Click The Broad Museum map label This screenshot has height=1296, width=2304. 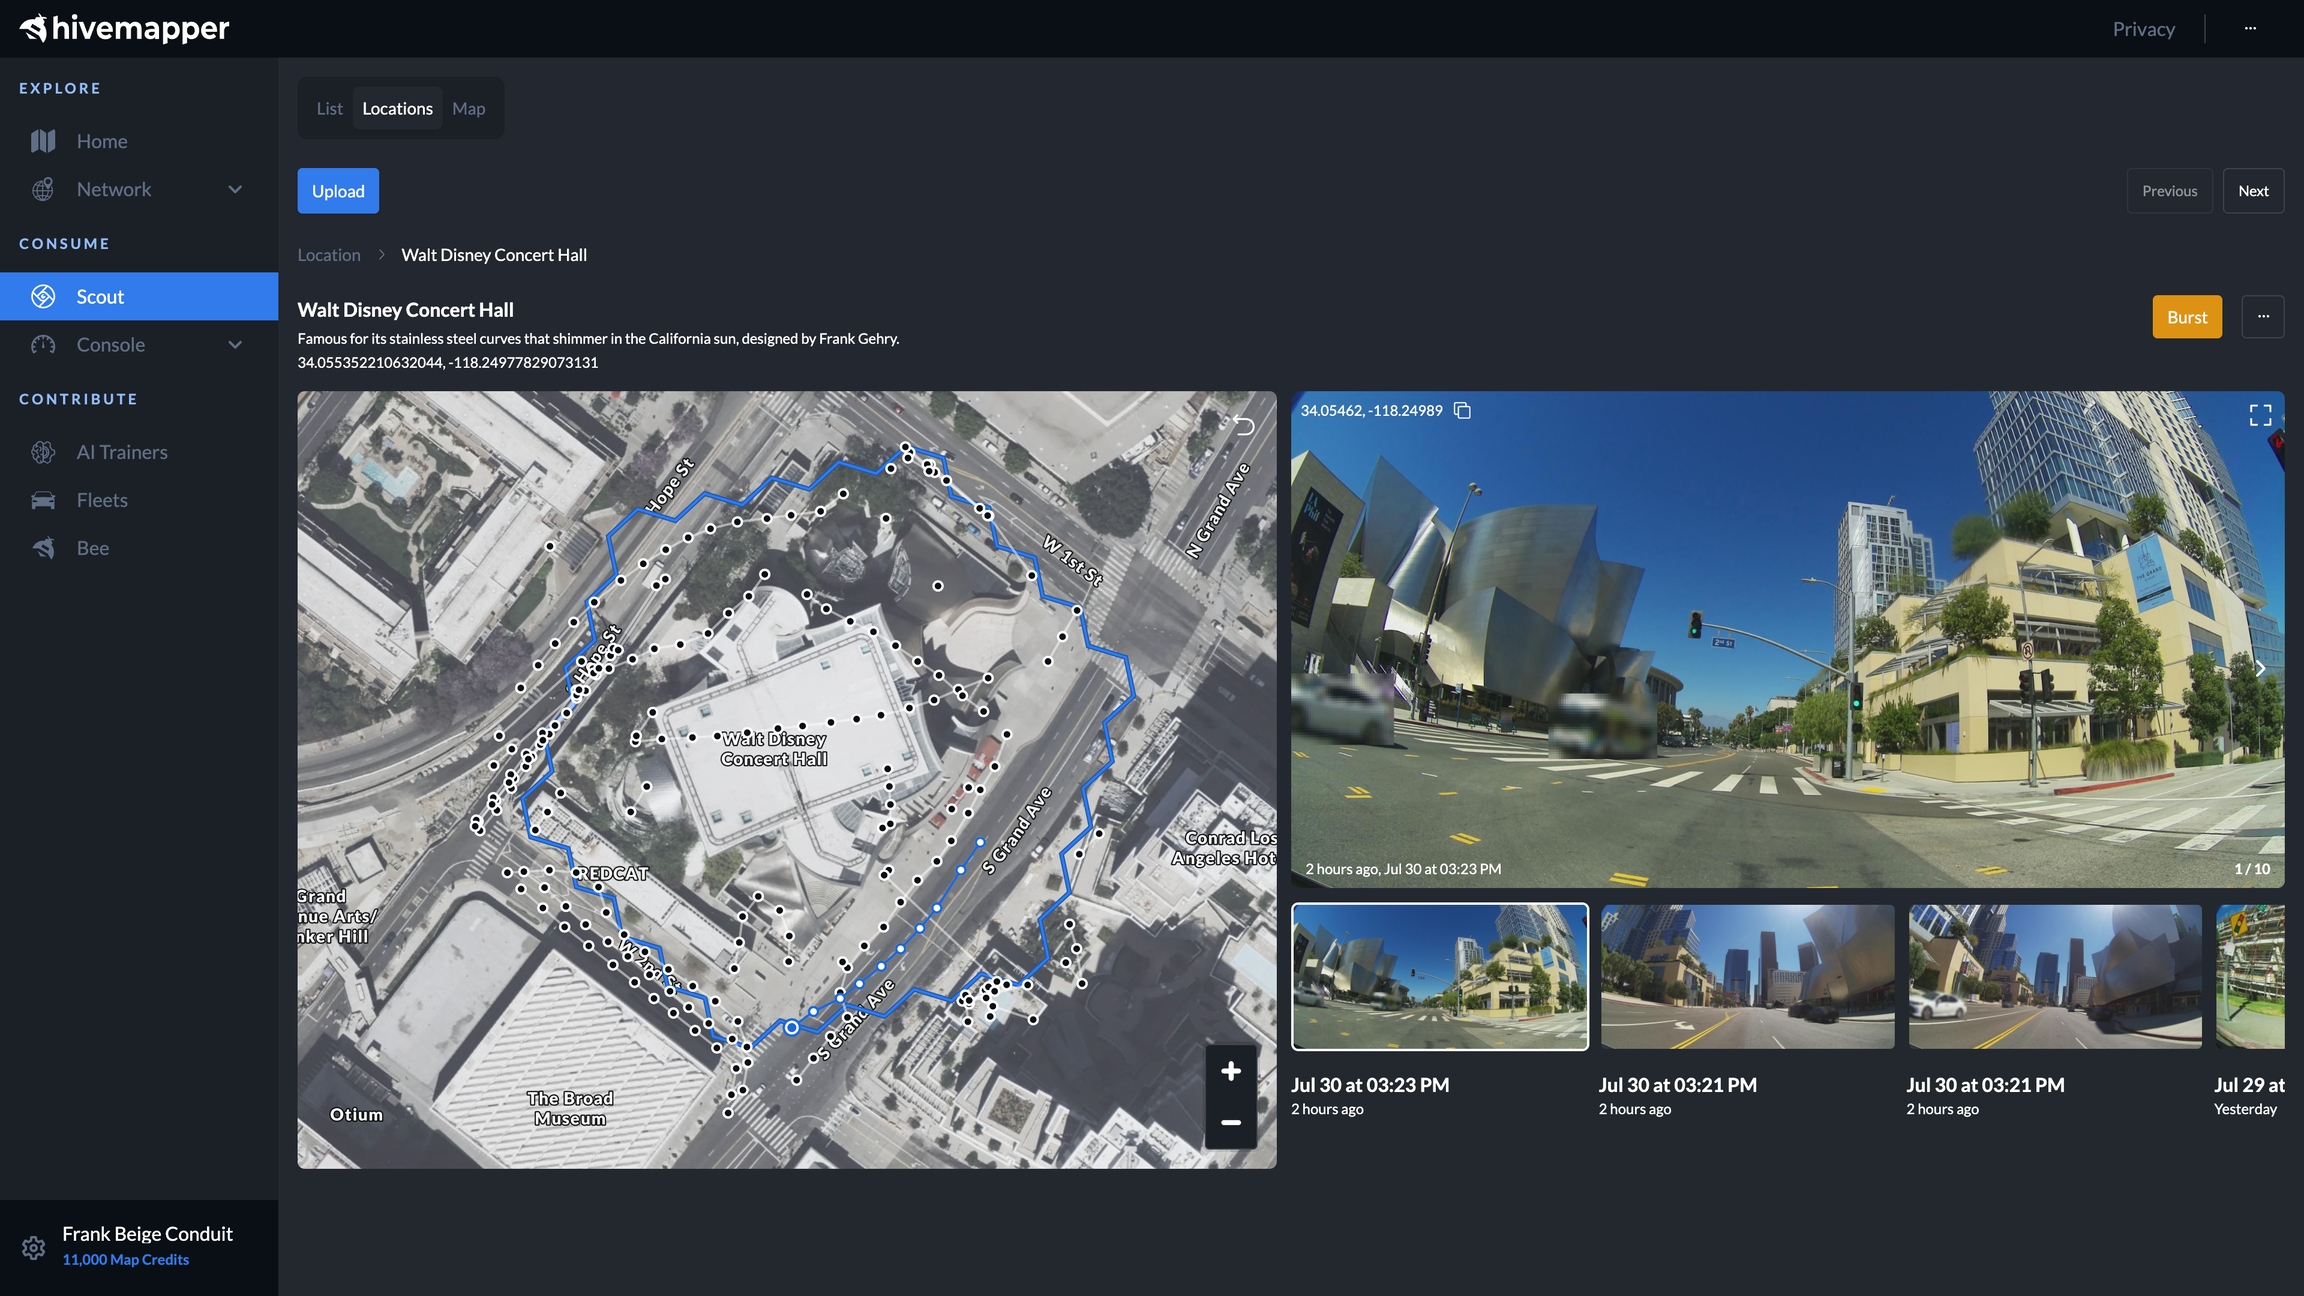[x=570, y=1108]
